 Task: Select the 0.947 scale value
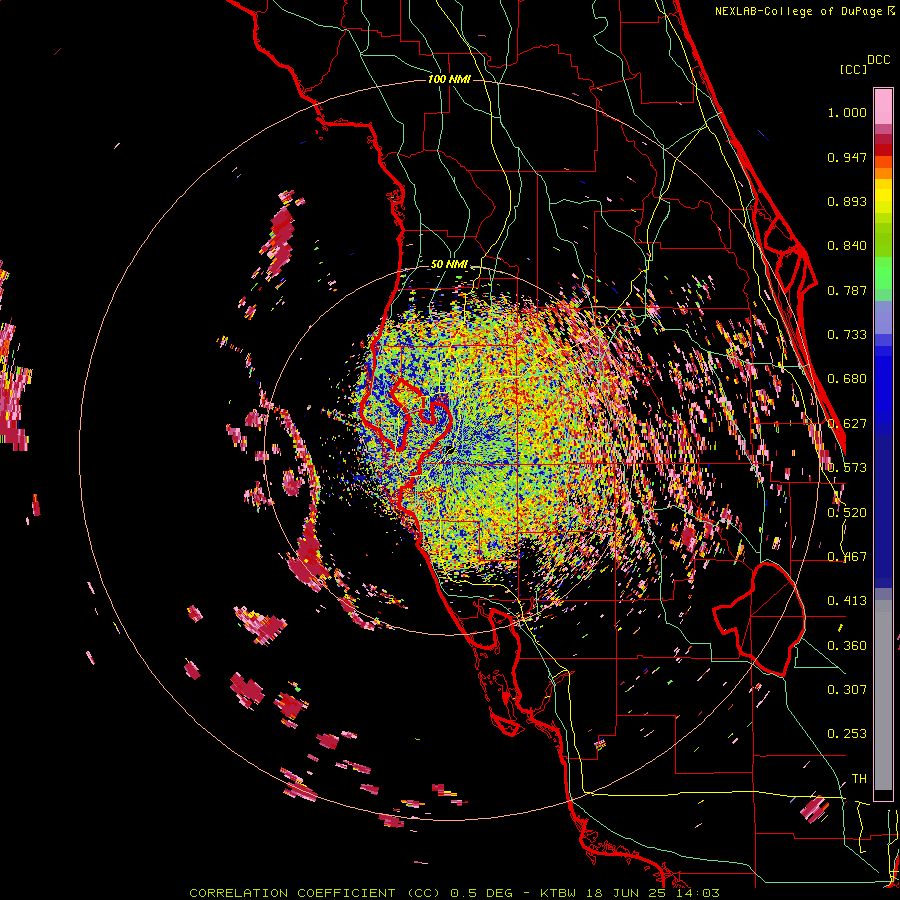847,157
